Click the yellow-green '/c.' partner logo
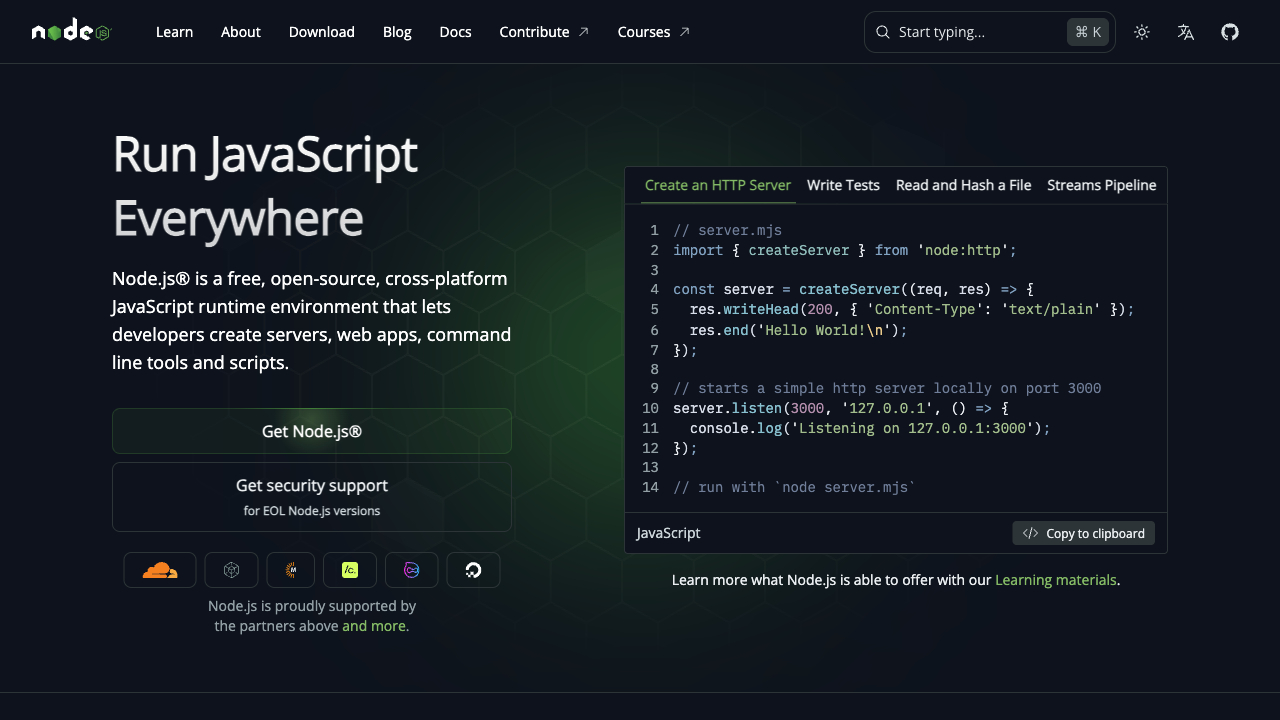 coord(350,570)
